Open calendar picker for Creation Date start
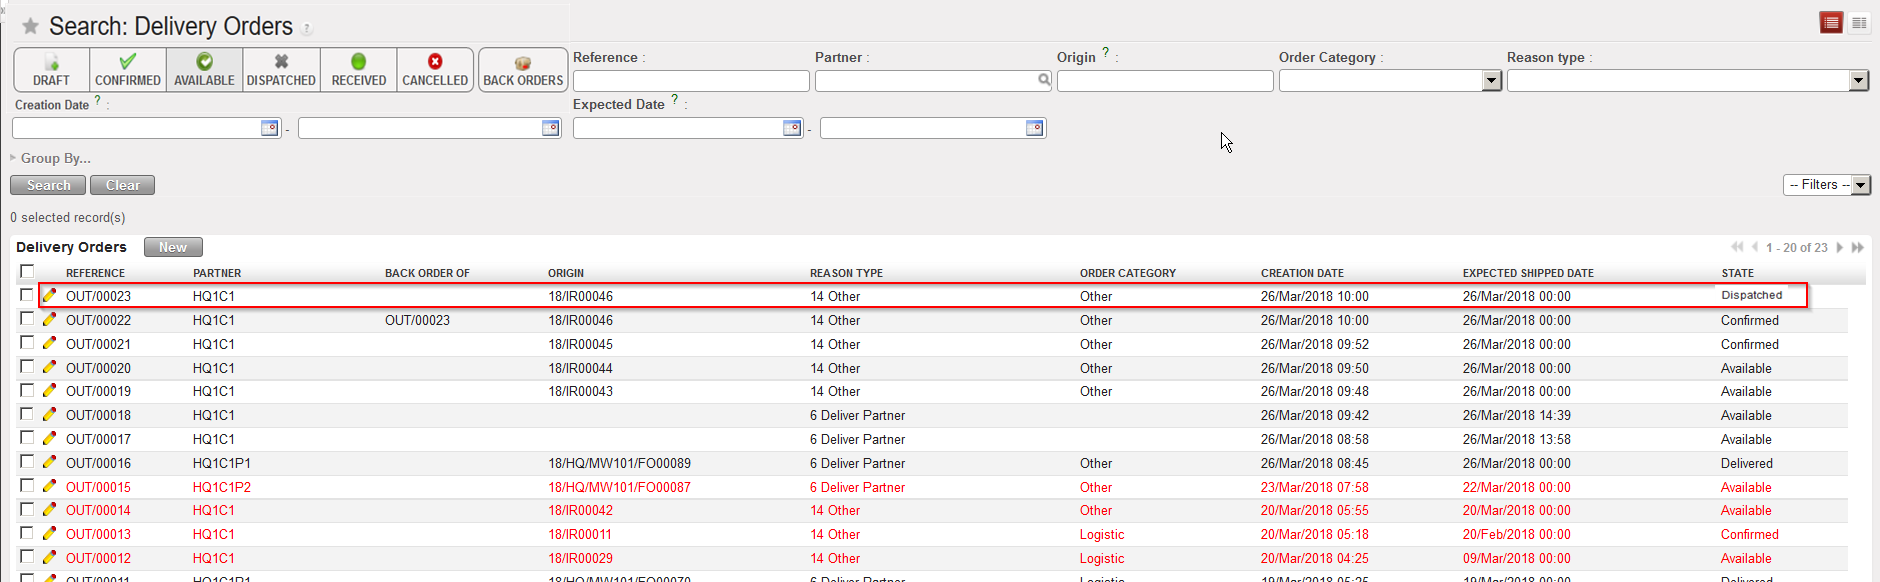Viewport: 1880px width, 582px height. [269, 128]
